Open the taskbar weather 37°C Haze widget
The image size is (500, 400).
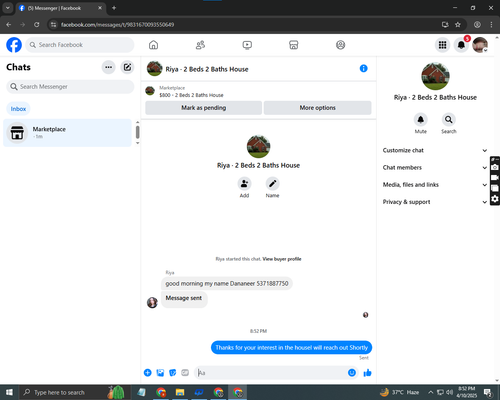(399, 392)
